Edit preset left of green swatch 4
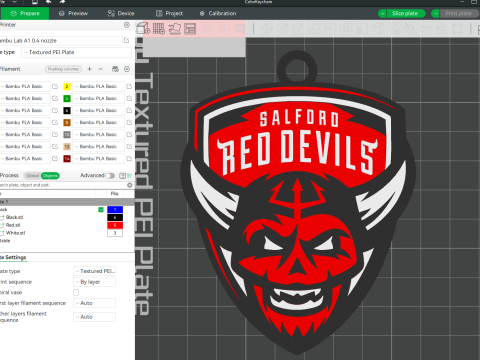Image resolution: width=480 pixels, height=360 pixels. click(55, 98)
